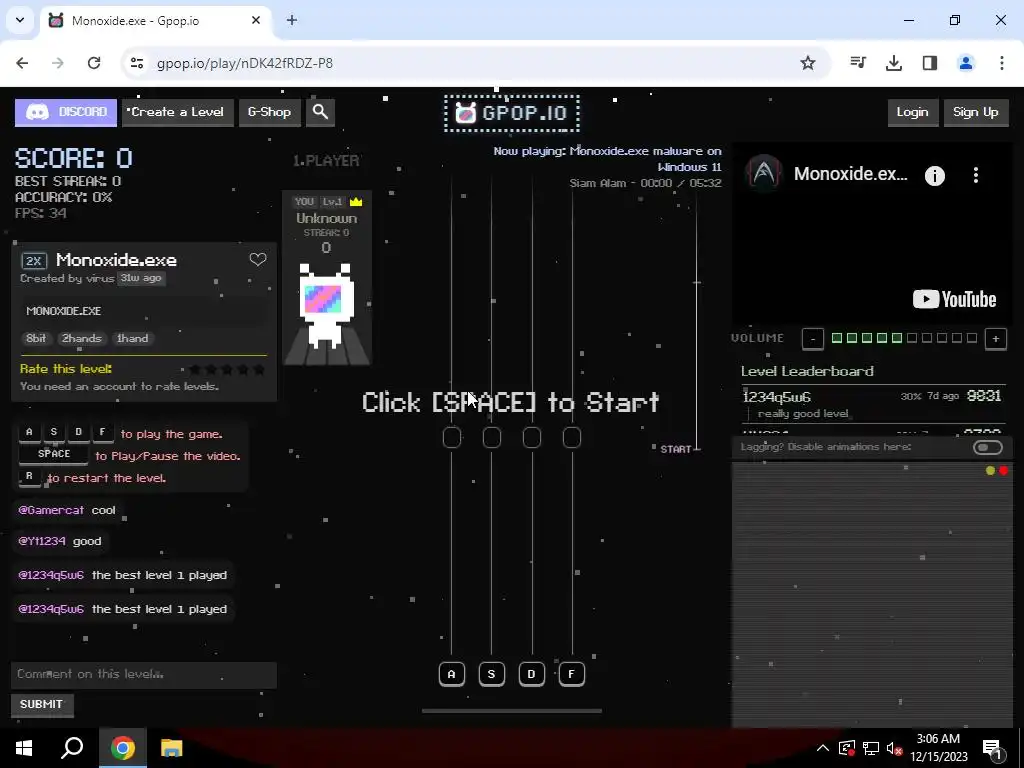The height and width of the screenshot is (768, 1024).
Task: Set volume using the segmented volume bar
Action: coord(904,338)
